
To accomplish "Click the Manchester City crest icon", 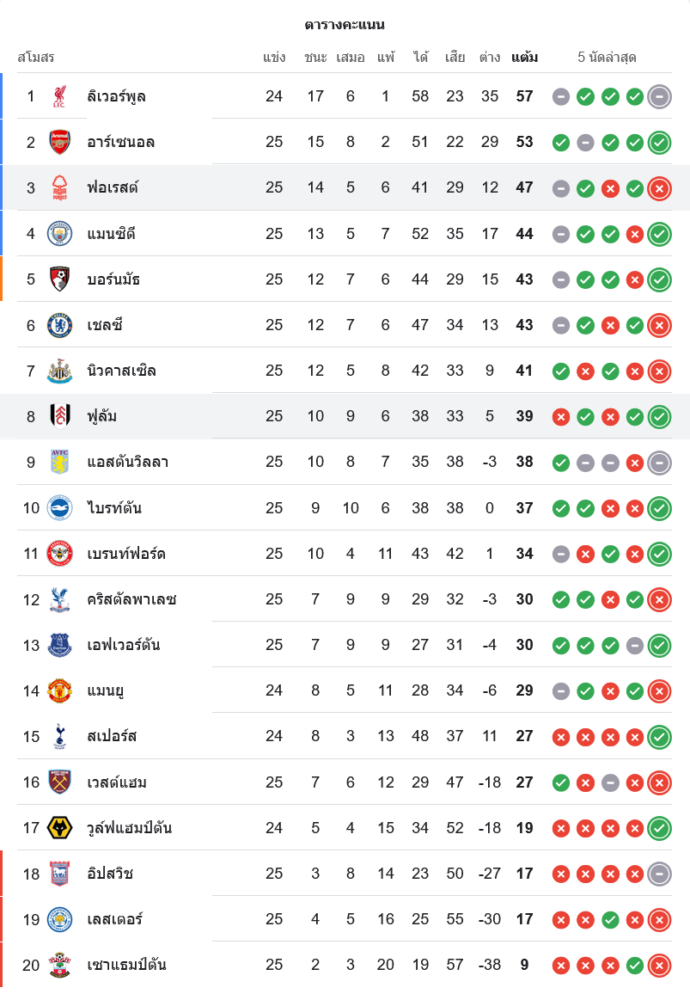I will coord(60,233).
